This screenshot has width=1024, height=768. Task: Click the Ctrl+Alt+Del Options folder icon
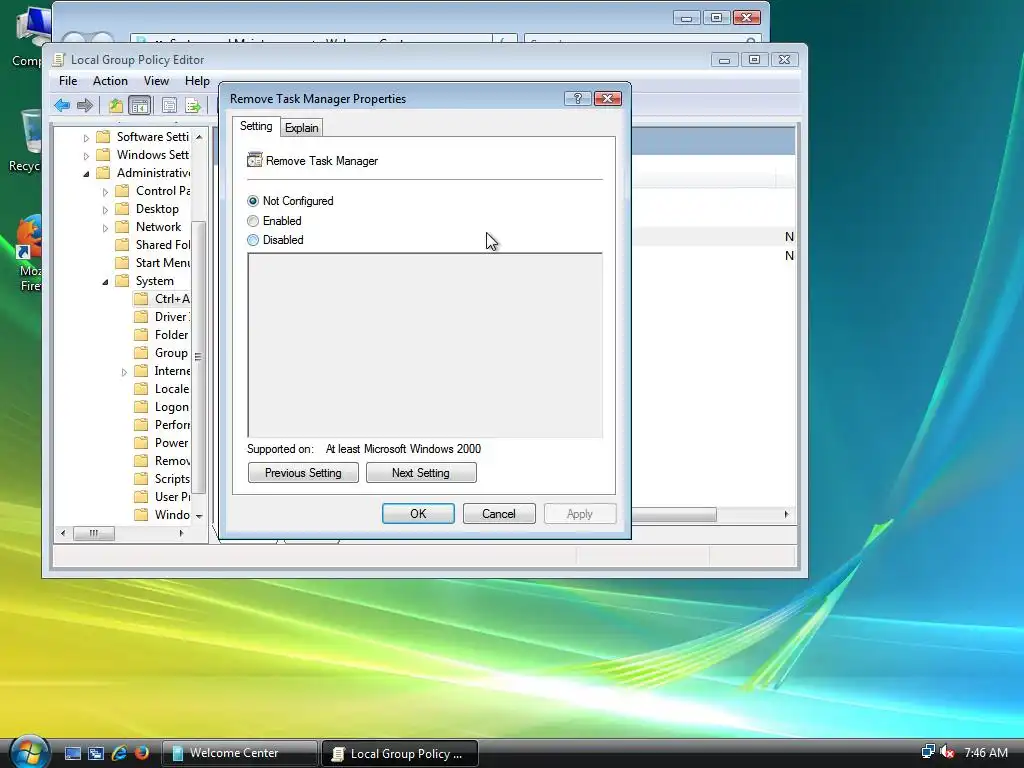(141, 298)
